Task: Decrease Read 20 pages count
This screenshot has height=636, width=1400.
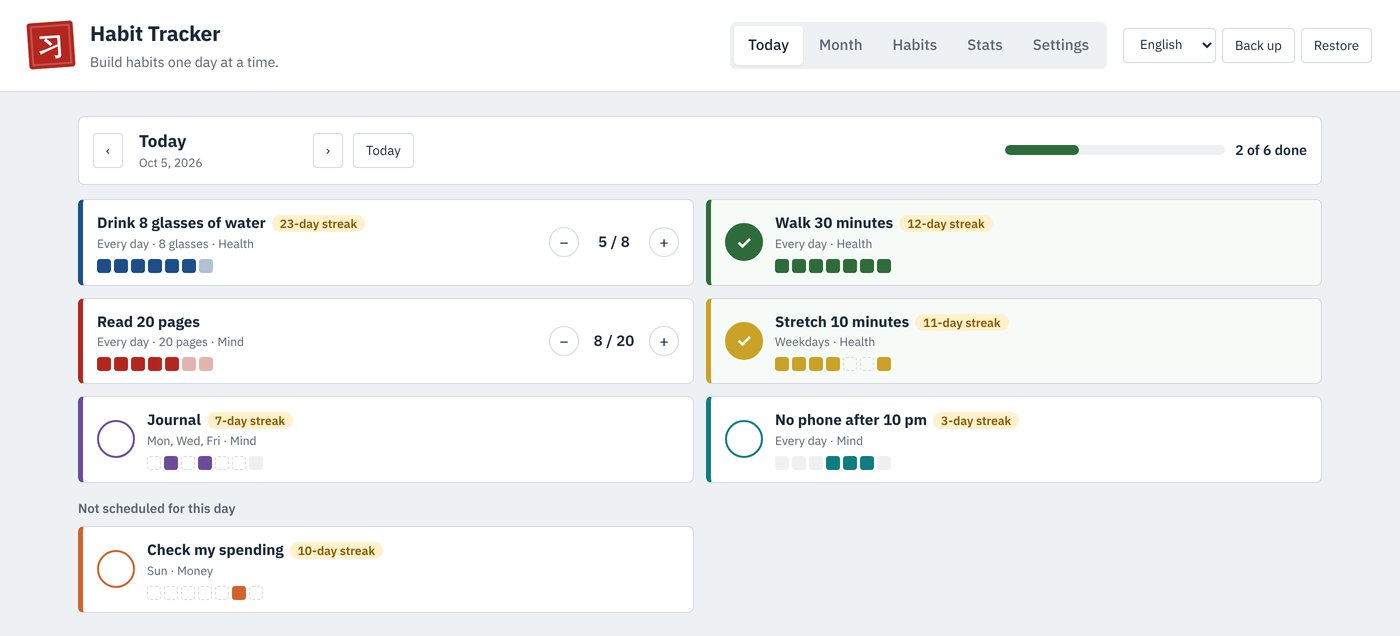Action: click(x=564, y=341)
